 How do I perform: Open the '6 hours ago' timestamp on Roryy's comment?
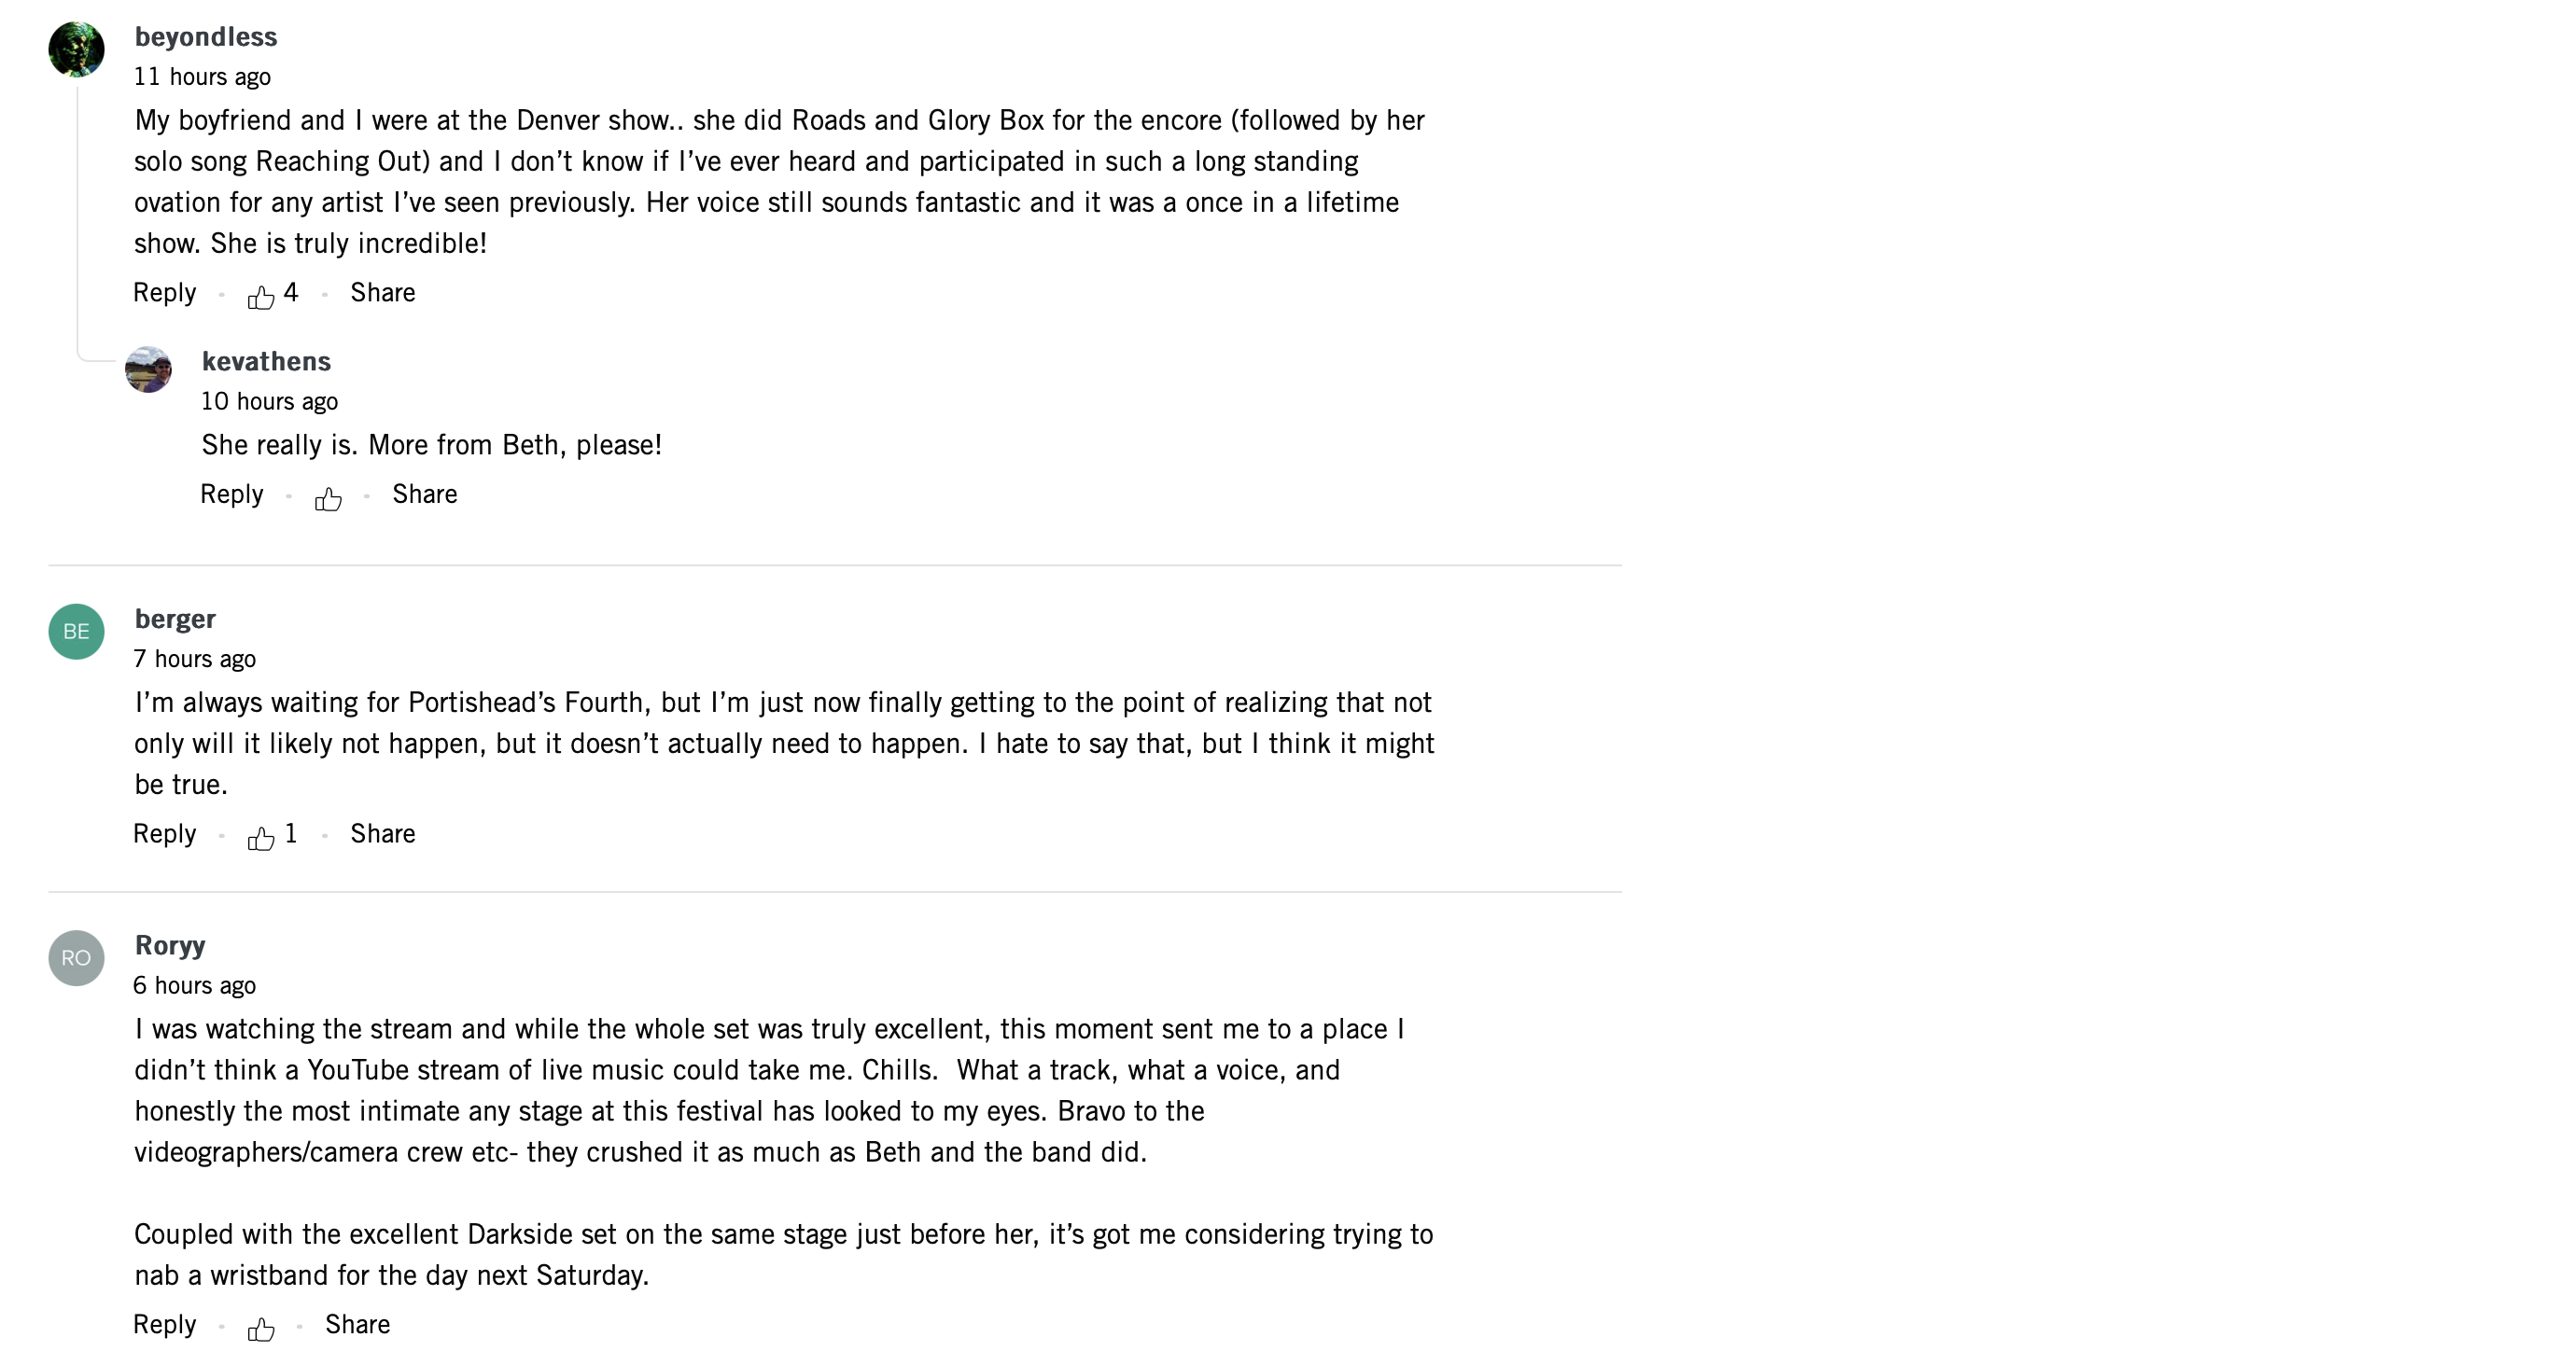coord(195,986)
